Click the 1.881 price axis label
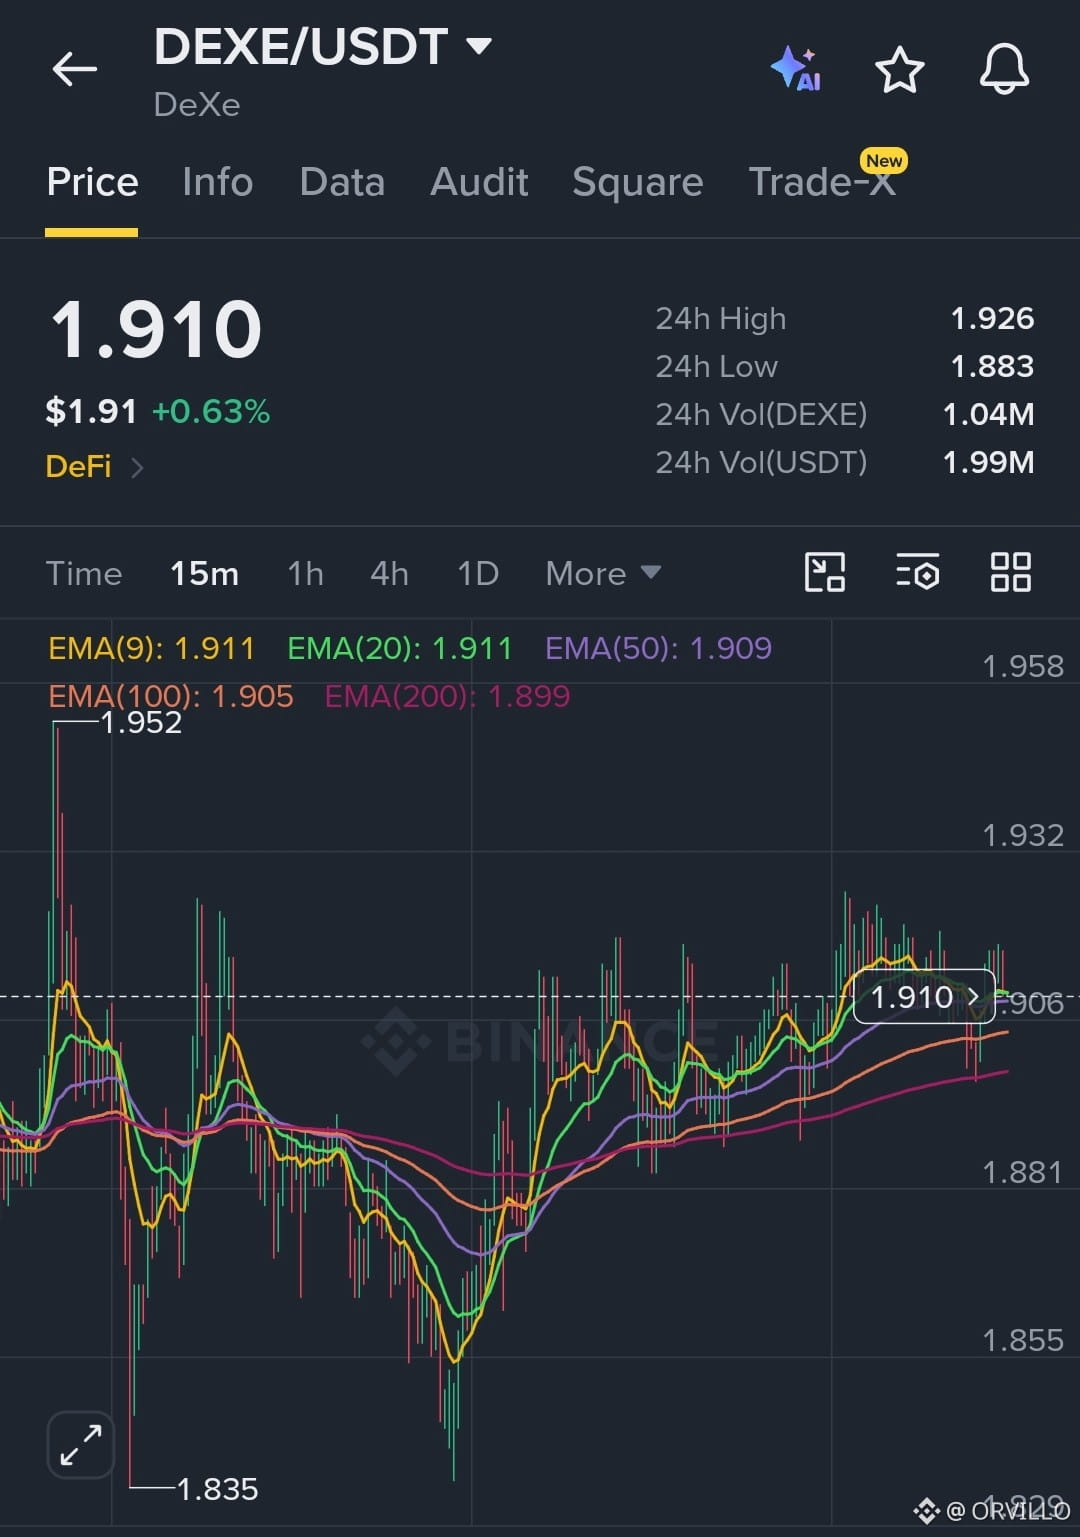The width and height of the screenshot is (1080, 1537). 1023,1172
